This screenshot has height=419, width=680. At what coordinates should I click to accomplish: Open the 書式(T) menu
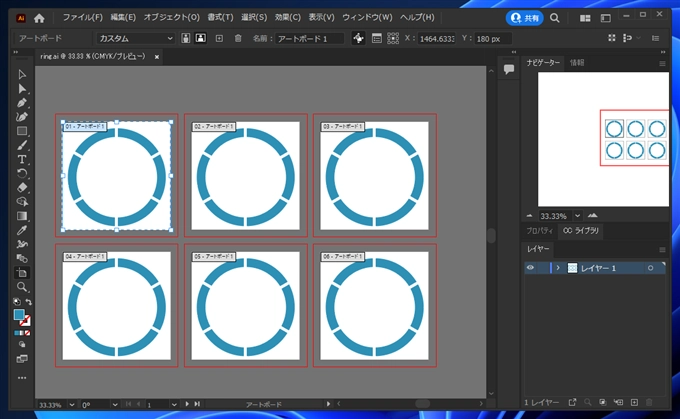point(220,17)
